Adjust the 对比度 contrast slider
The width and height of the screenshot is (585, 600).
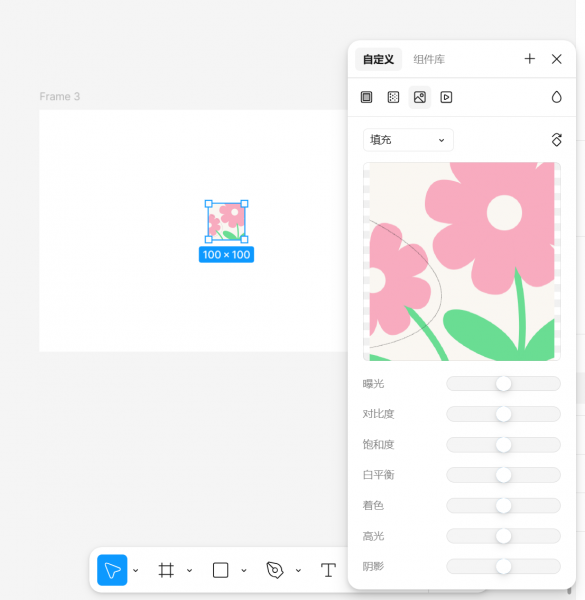point(504,414)
